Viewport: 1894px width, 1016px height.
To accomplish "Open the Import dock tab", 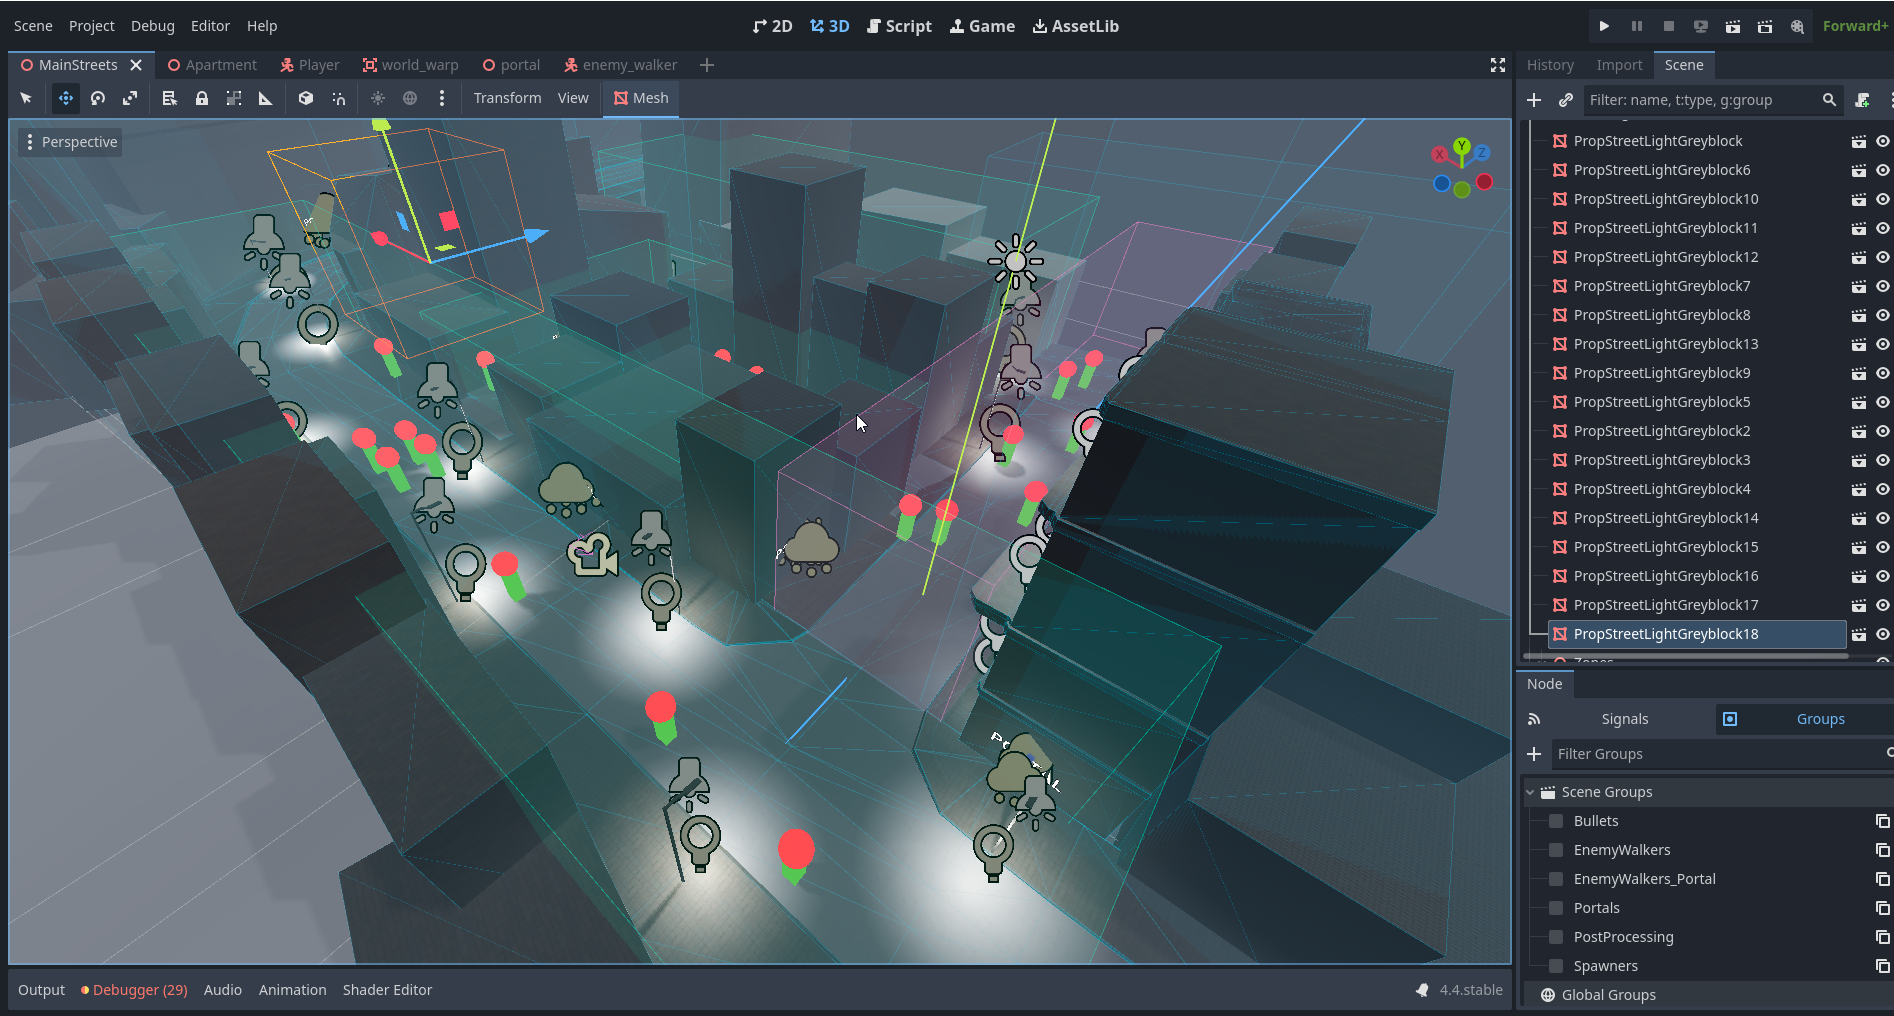I will (1619, 65).
